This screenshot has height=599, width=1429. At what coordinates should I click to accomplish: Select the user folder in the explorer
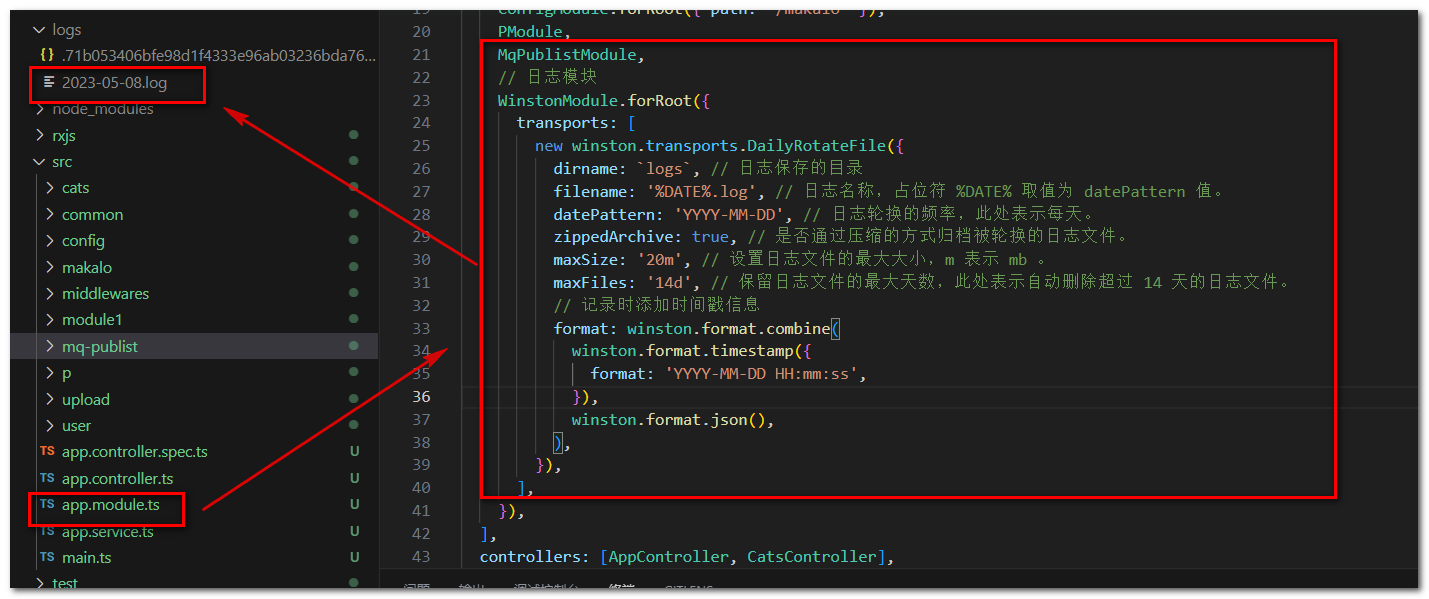click(78, 425)
